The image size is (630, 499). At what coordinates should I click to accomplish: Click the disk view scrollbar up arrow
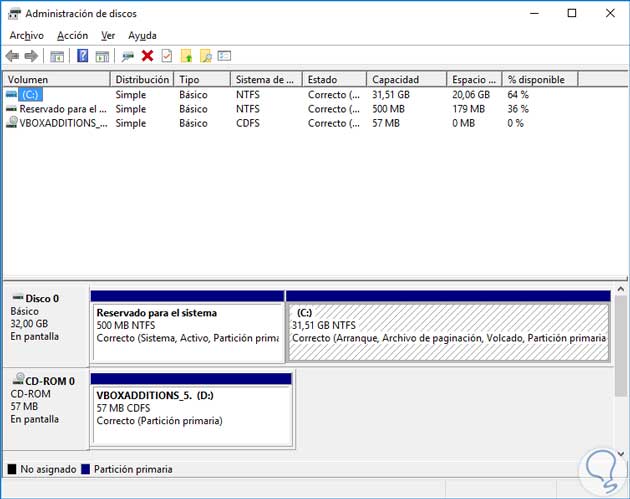(620, 289)
